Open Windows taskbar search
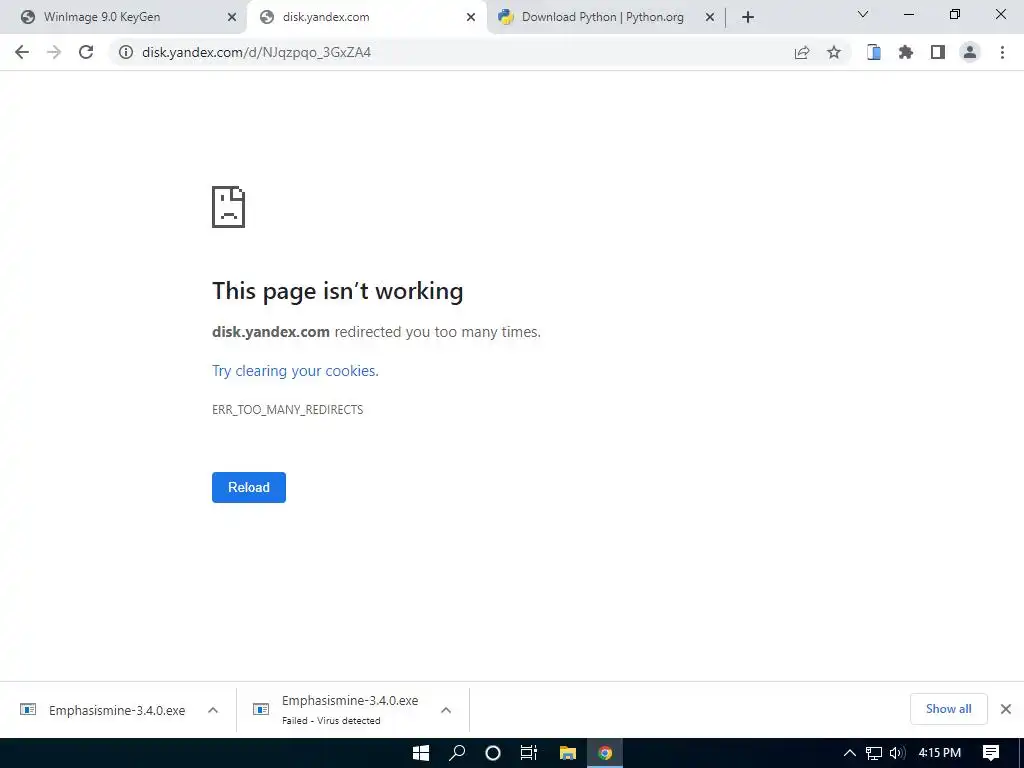Image resolution: width=1024 pixels, height=768 pixels. tap(457, 753)
